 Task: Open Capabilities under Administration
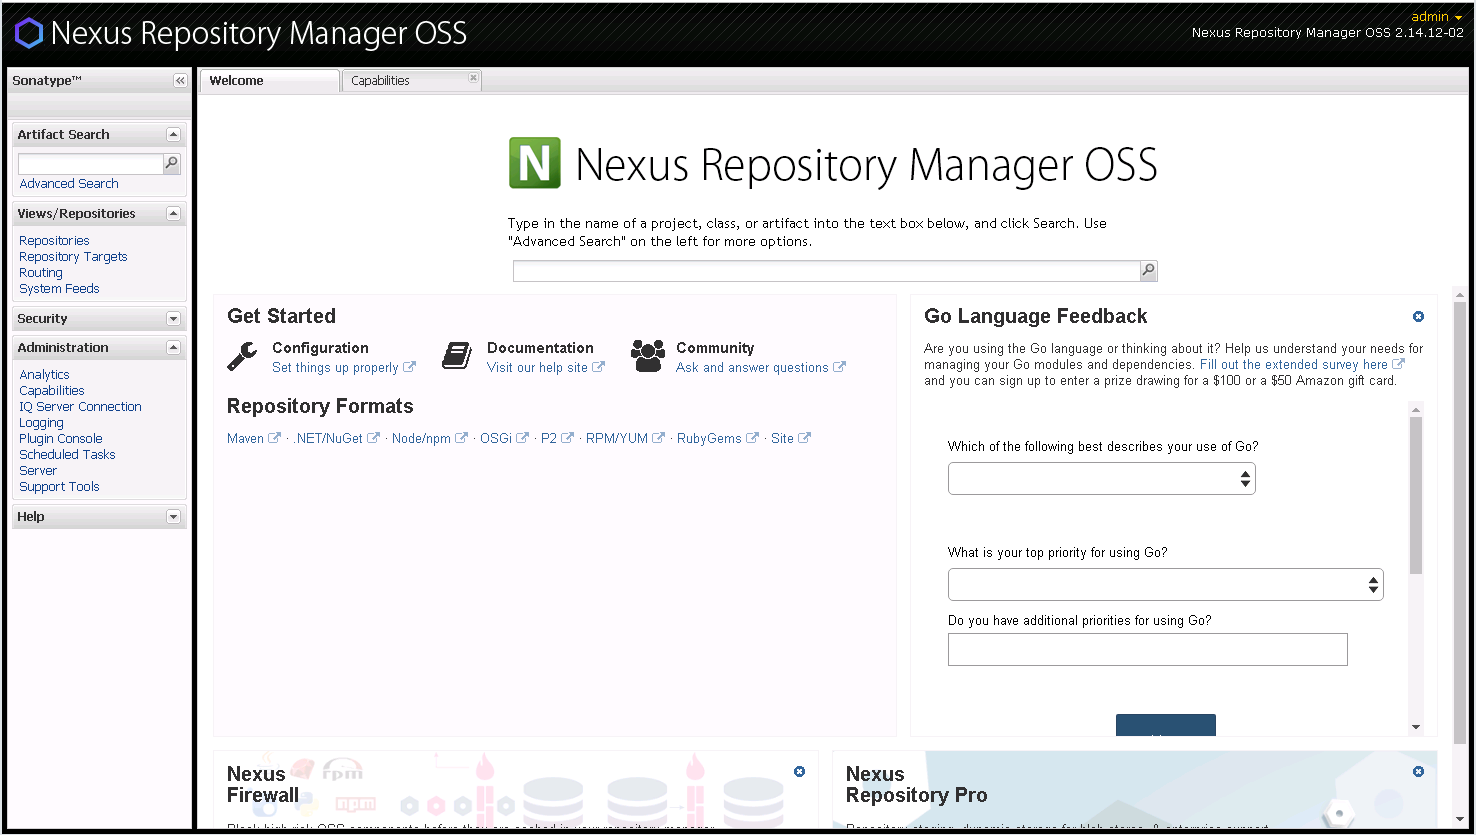52,391
